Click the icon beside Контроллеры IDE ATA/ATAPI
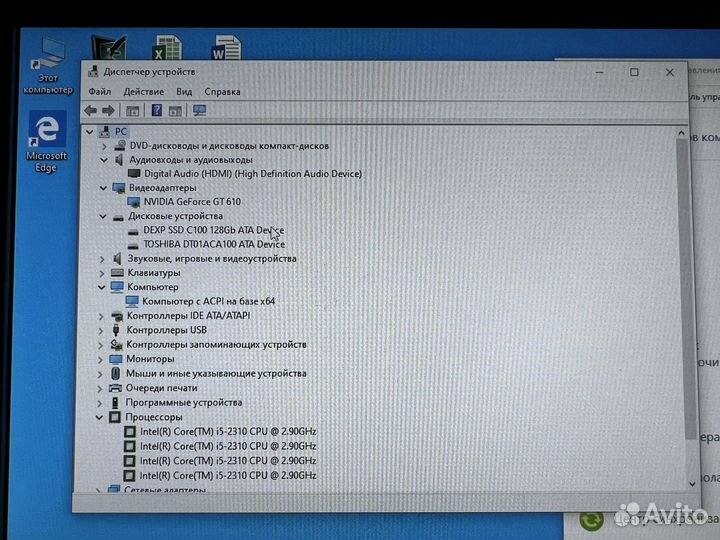 pyautogui.click(x=117, y=316)
